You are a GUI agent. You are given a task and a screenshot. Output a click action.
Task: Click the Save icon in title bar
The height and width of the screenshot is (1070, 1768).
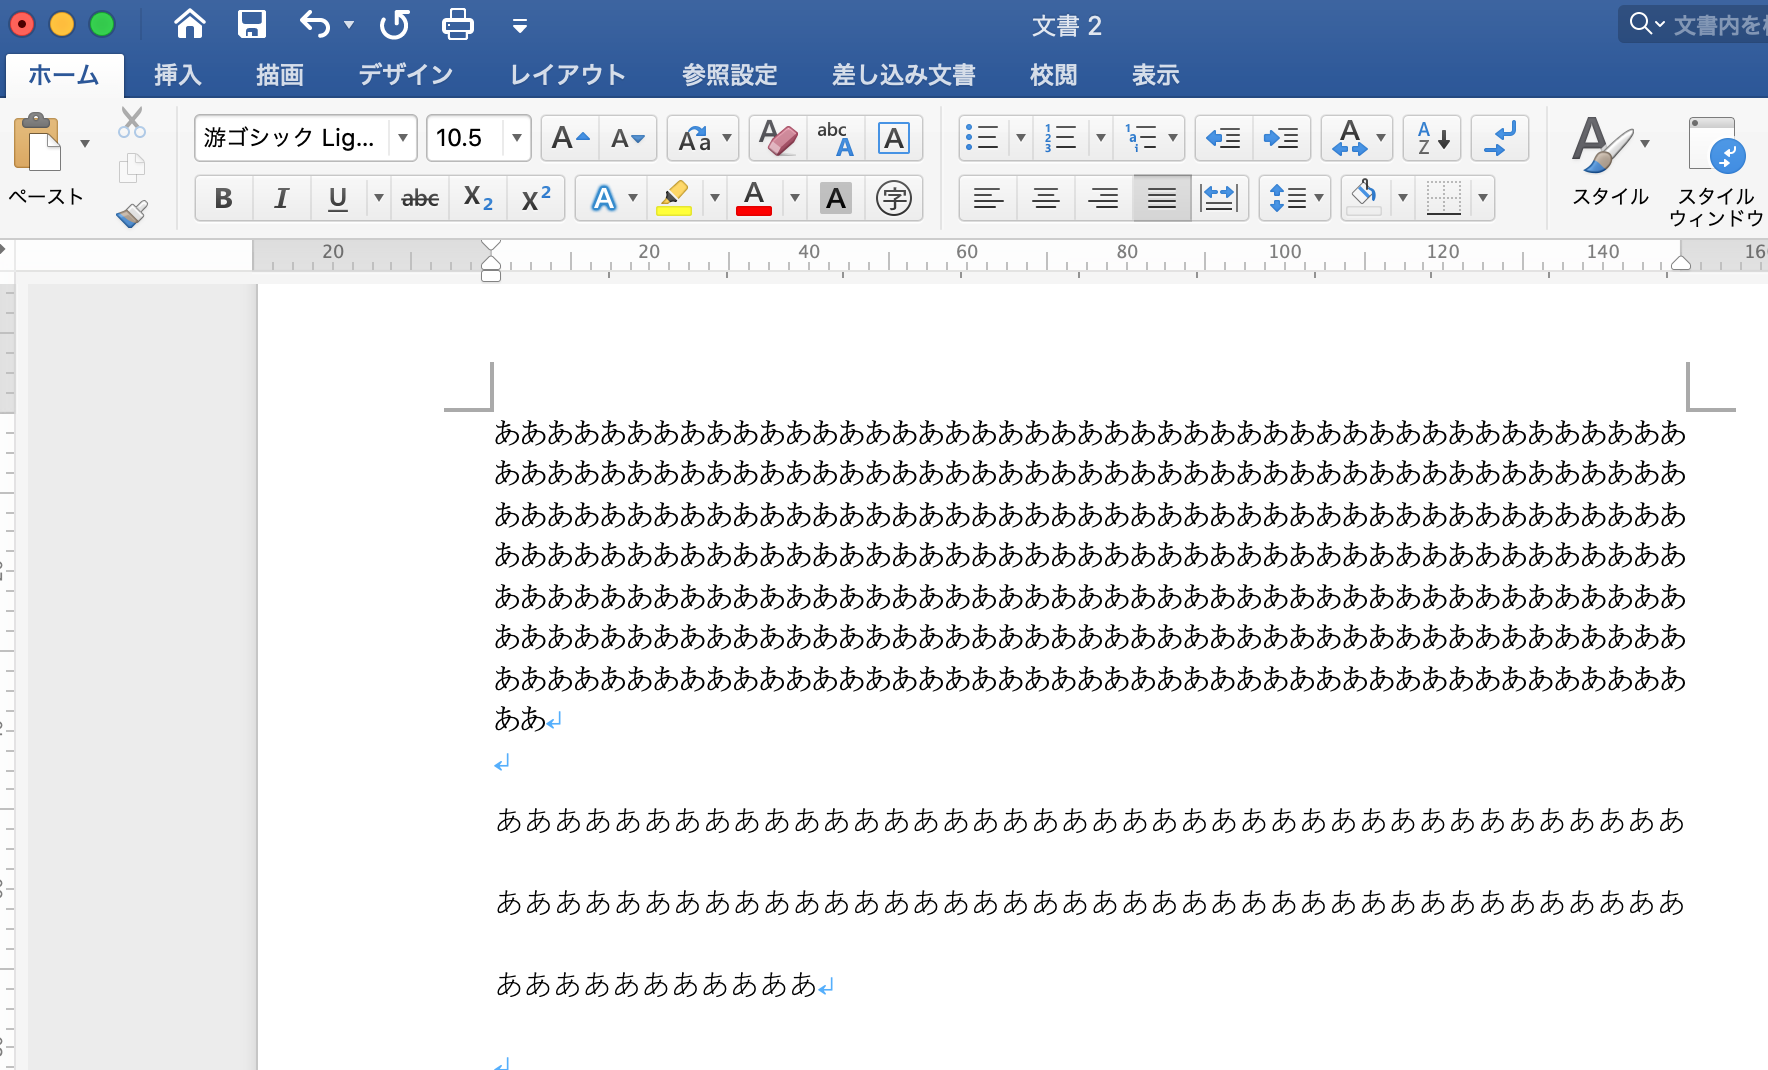coord(251,24)
